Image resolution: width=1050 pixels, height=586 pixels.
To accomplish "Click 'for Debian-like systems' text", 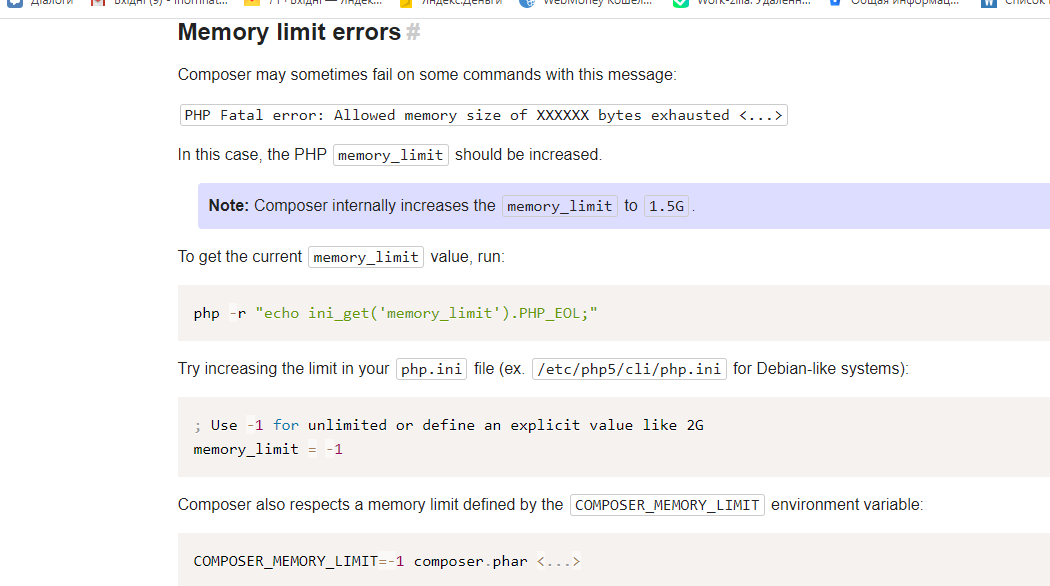I will click(x=820, y=369).
